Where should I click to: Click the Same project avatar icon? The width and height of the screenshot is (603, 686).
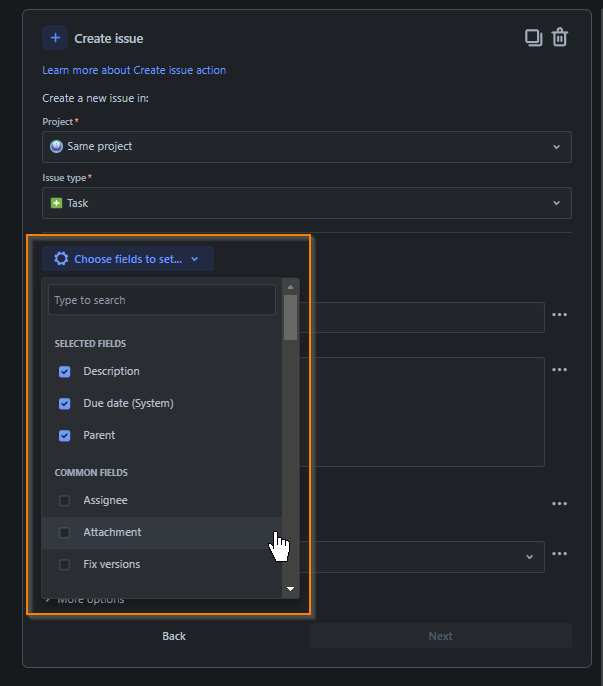56,146
